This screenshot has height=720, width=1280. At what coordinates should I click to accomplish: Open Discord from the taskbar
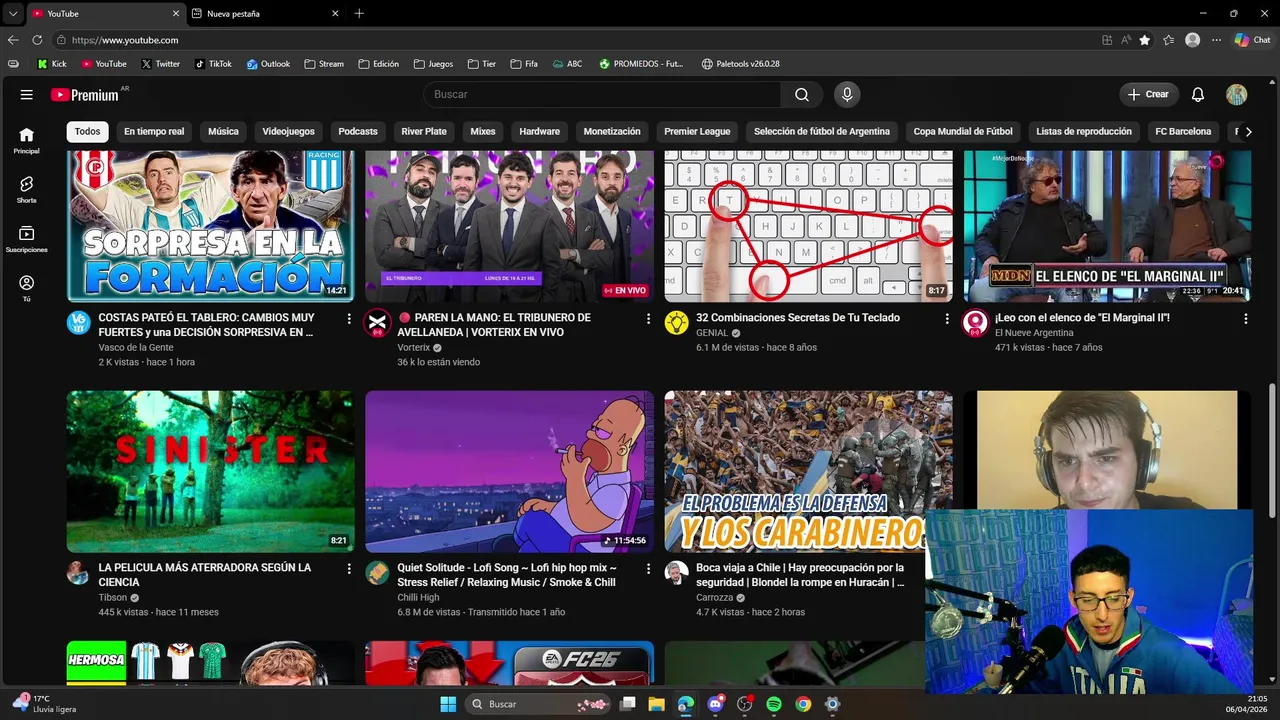pos(715,704)
